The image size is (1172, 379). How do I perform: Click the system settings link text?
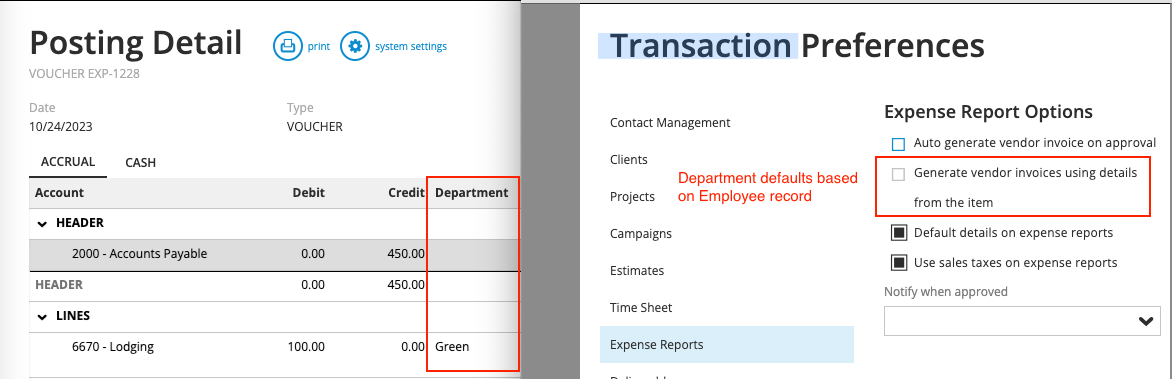pyautogui.click(x=410, y=46)
